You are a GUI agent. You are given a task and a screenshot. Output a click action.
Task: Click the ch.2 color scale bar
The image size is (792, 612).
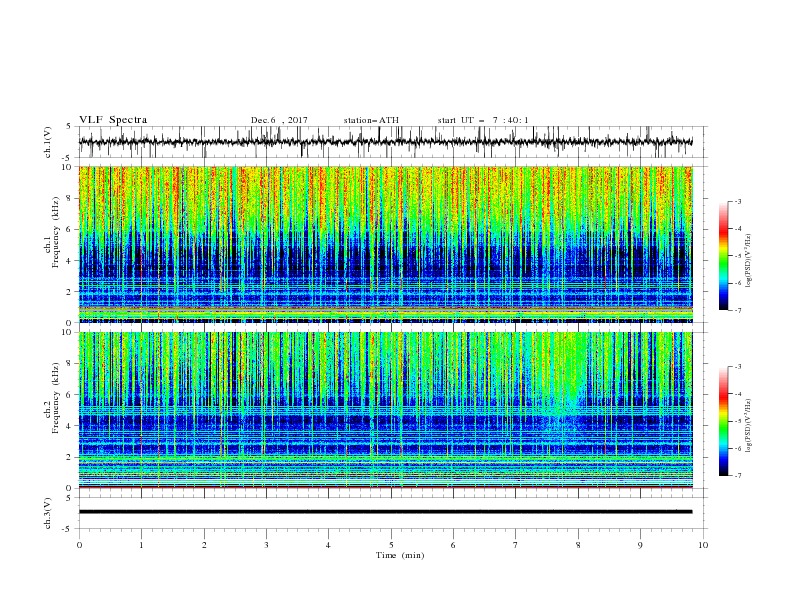coord(724,421)
